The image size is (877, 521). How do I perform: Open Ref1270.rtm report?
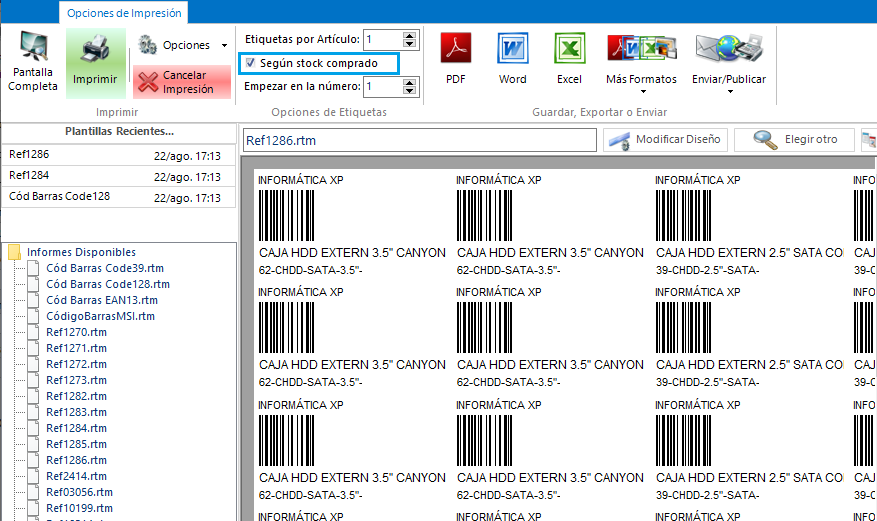pos(77,333)
